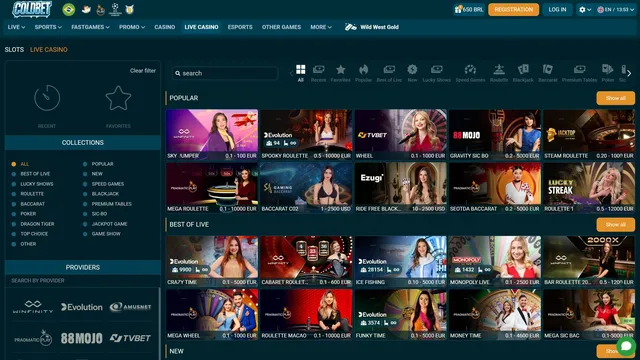This screenshot has height=360, width=640.
Task: Show the previous categories with the left arrow
Action: tap(291, 73)
